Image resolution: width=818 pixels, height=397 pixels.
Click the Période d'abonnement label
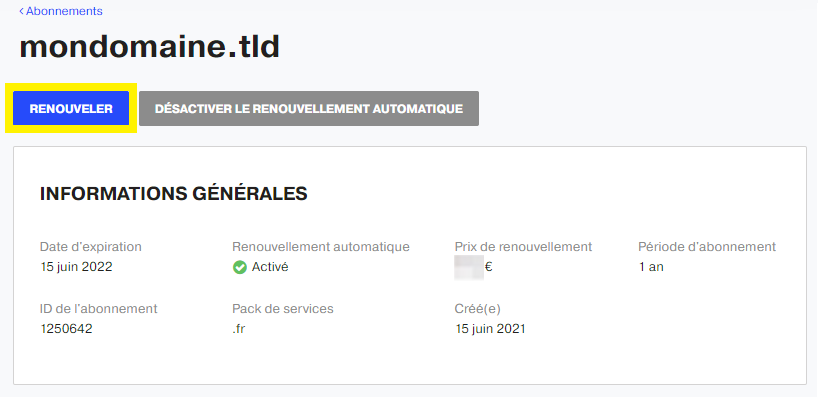click(x=707, y=247)
